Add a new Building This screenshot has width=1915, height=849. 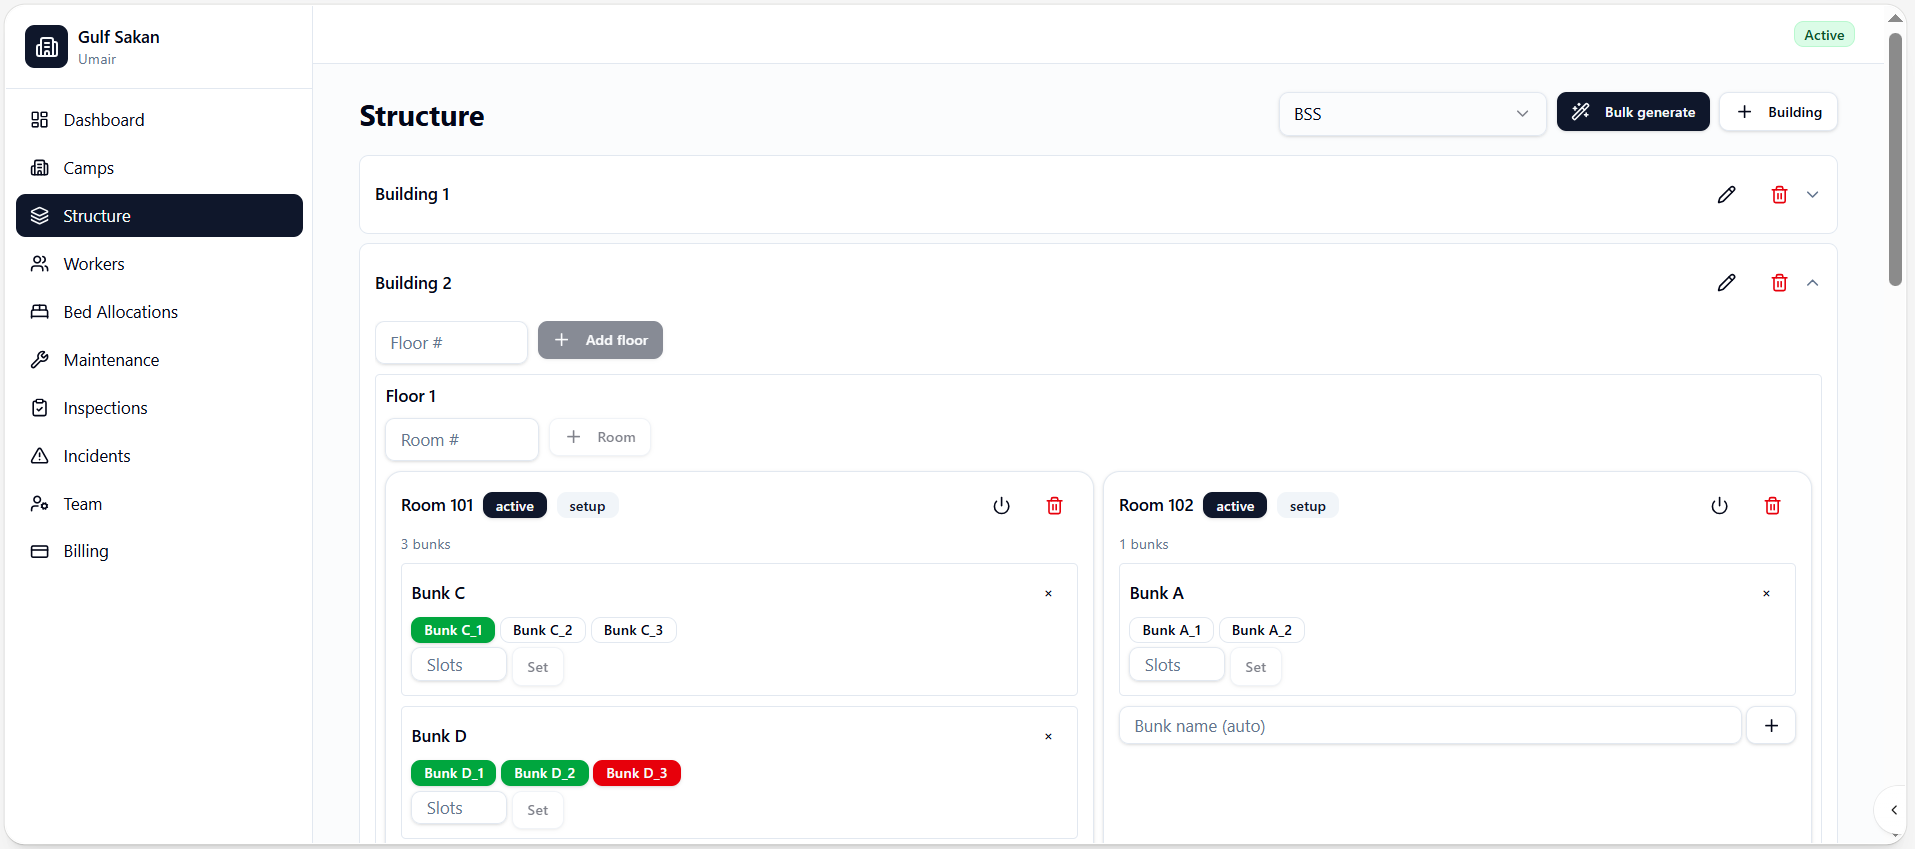[1778, 112]
